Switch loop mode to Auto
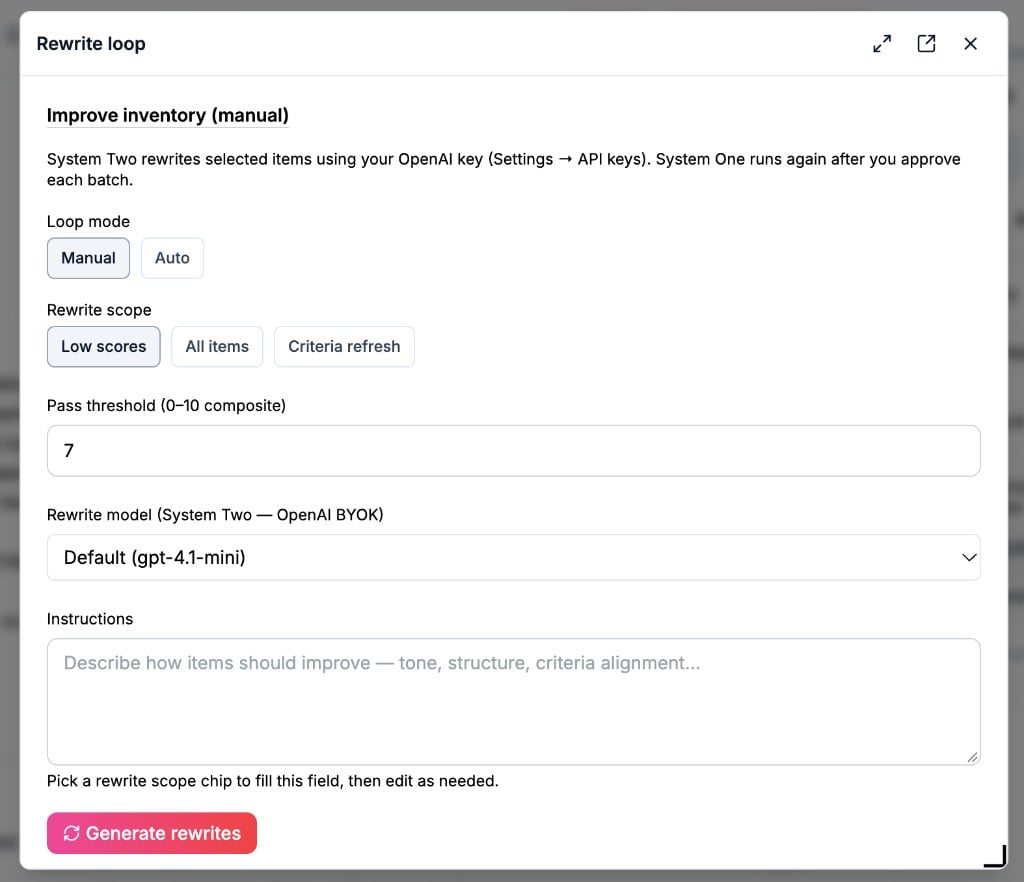 tap(172, 258)
